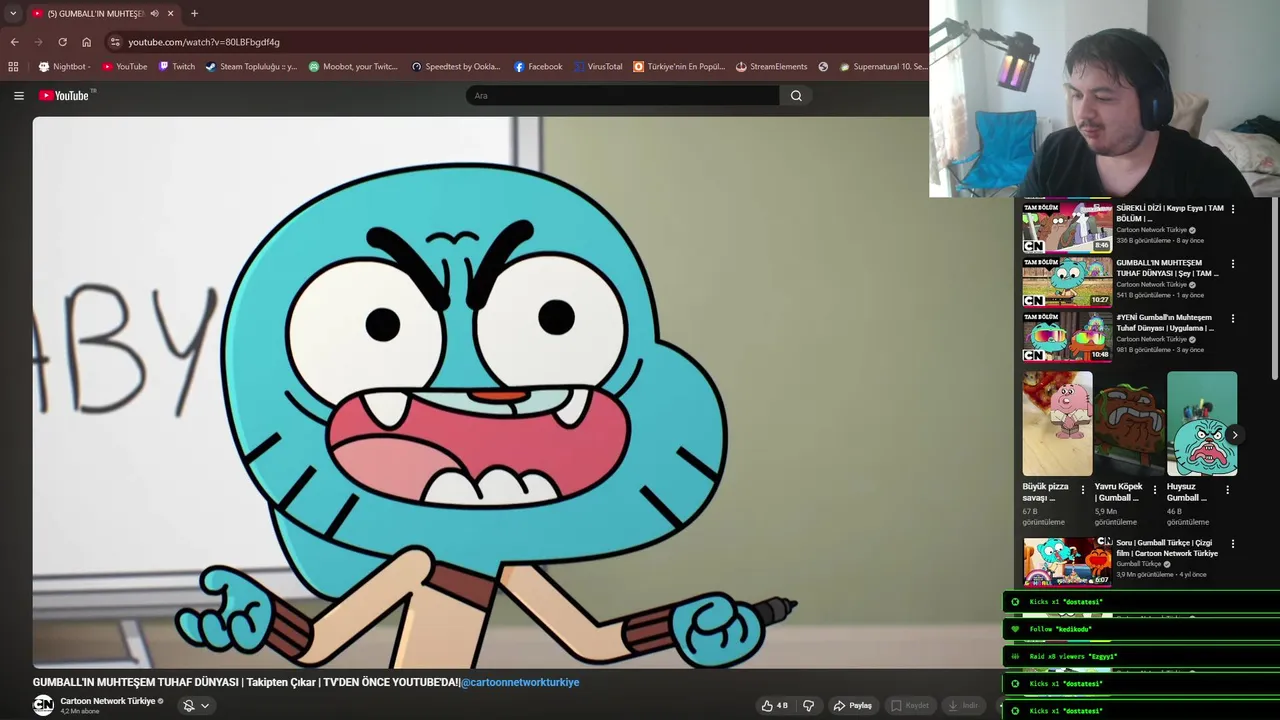Viewport: 1280px width, 720px height.
Task: Open options for Huysuz Gumball short
Action: pyautogui.click(x=1227, y=490)
